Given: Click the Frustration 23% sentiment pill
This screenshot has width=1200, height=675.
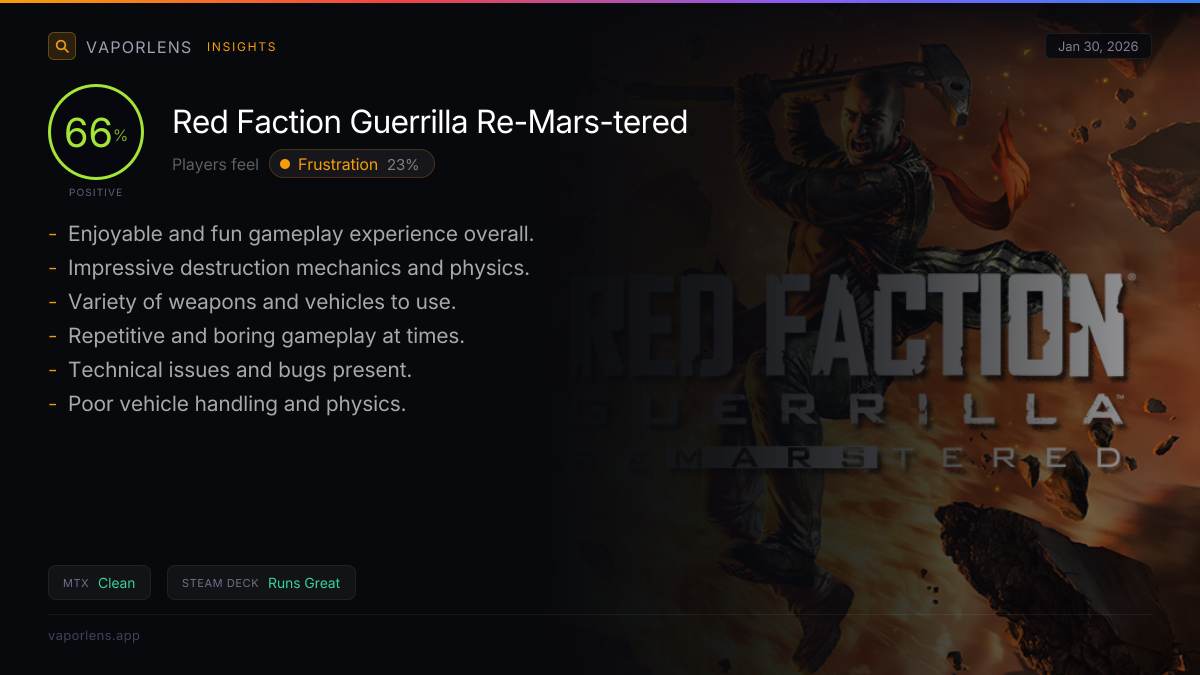Looking at the screenshot, I should (x=352, y=164).
